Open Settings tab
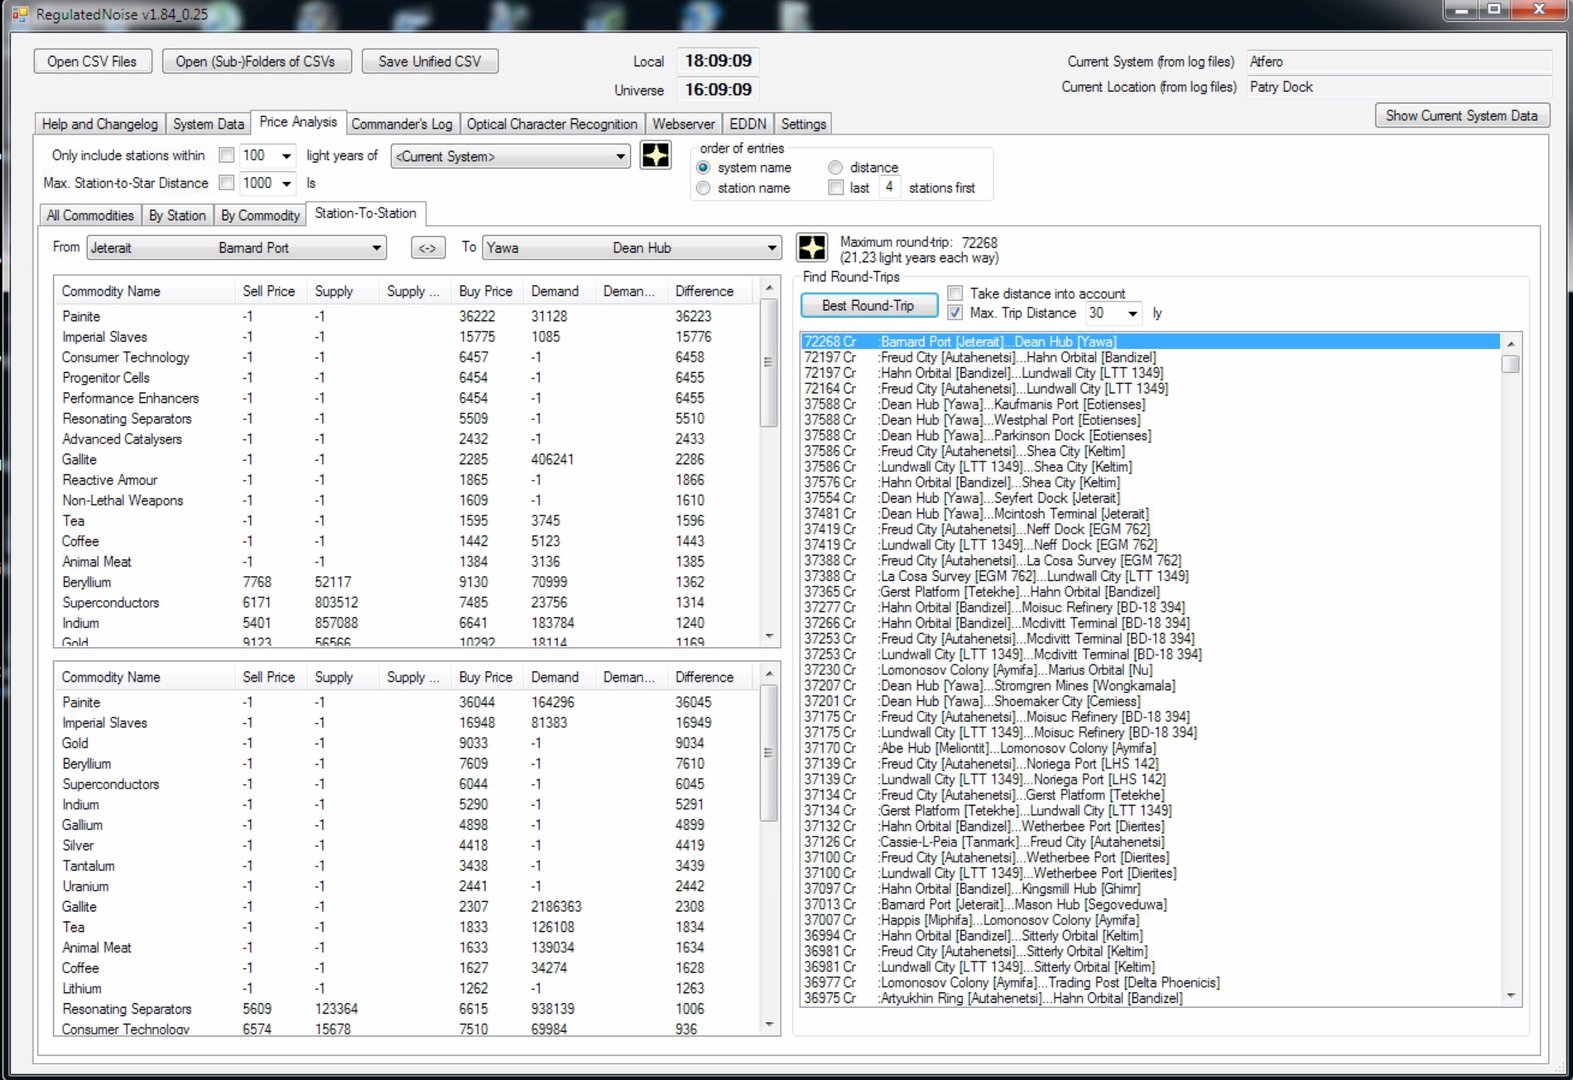1573x1080 pixels. tap(804, 124)
